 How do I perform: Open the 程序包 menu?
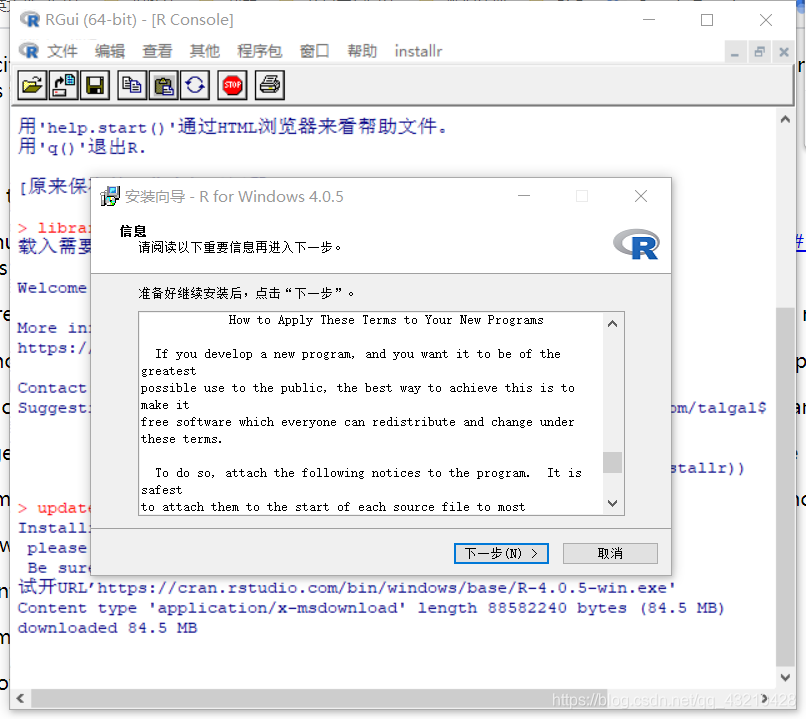click(x=260, y=51)
